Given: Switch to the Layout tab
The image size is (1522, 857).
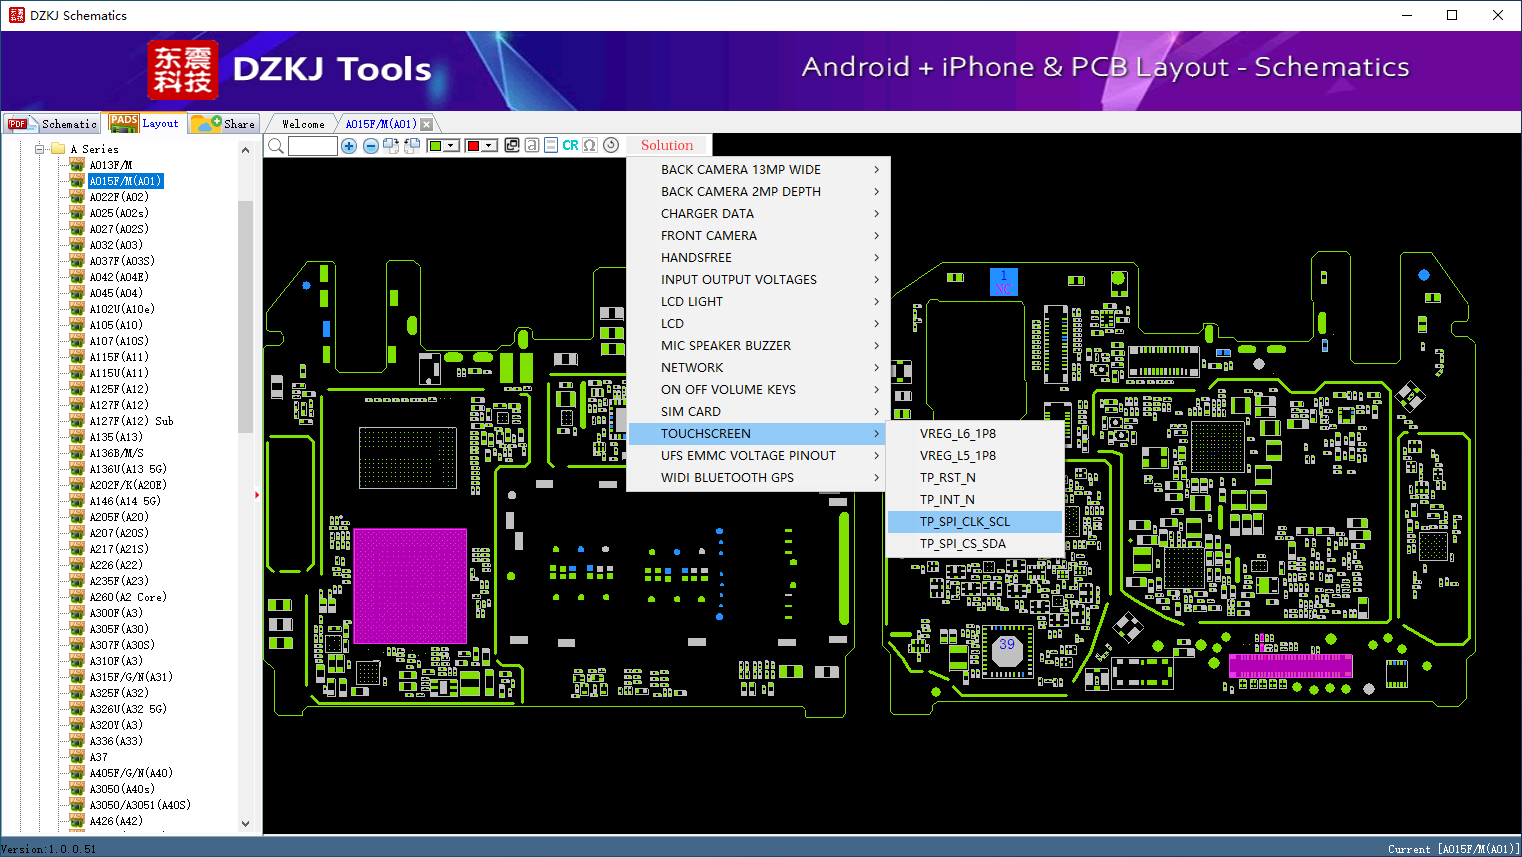Looking at the screenshot, I should coord(145,123).
